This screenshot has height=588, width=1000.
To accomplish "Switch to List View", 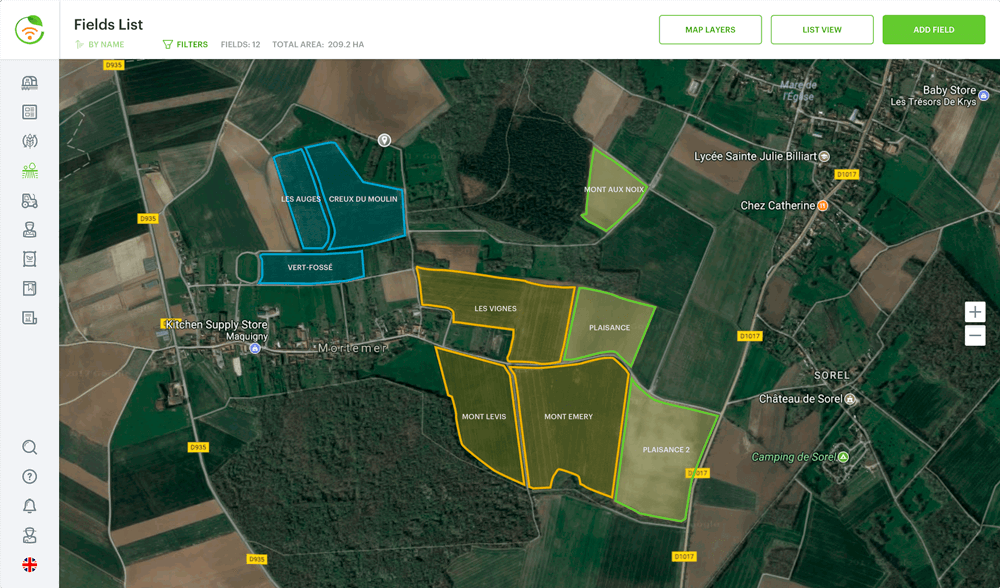I will 822,30.
